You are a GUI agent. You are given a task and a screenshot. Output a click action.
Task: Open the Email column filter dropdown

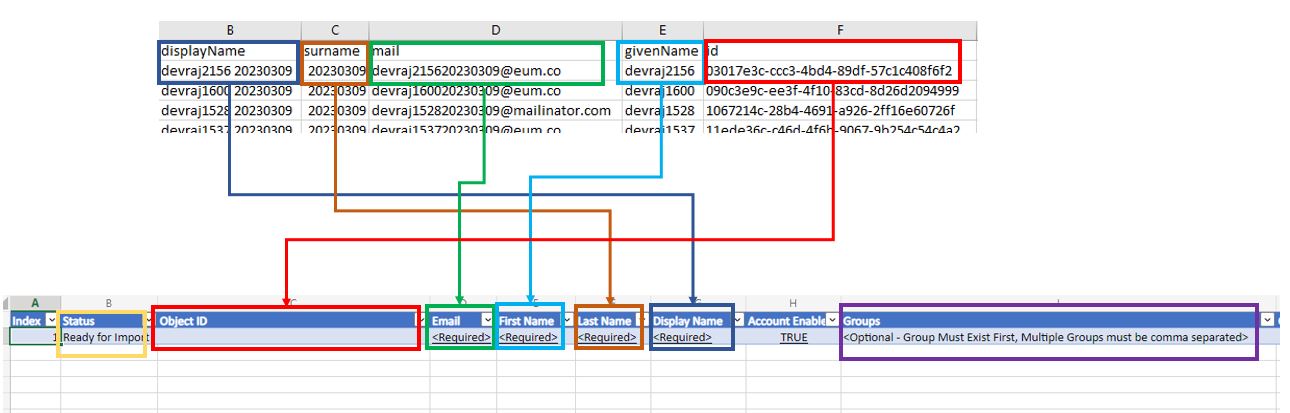coord(487,321)
